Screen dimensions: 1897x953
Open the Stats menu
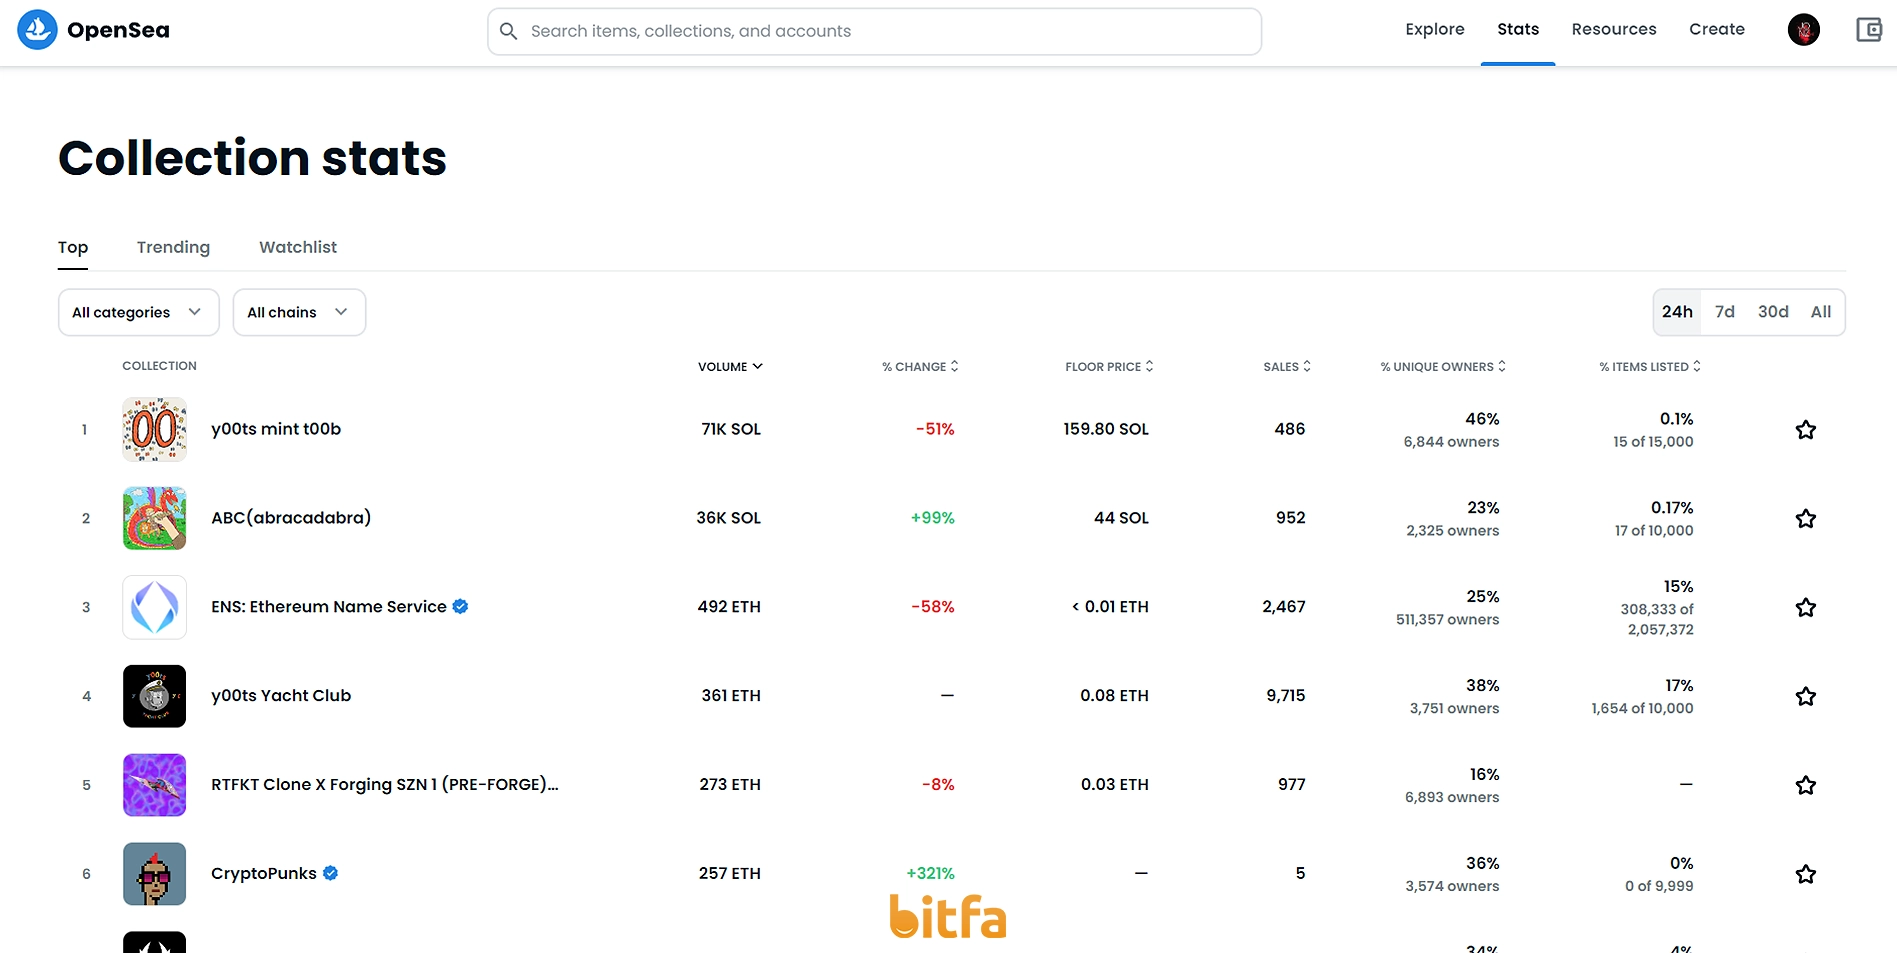(1518, 29)
